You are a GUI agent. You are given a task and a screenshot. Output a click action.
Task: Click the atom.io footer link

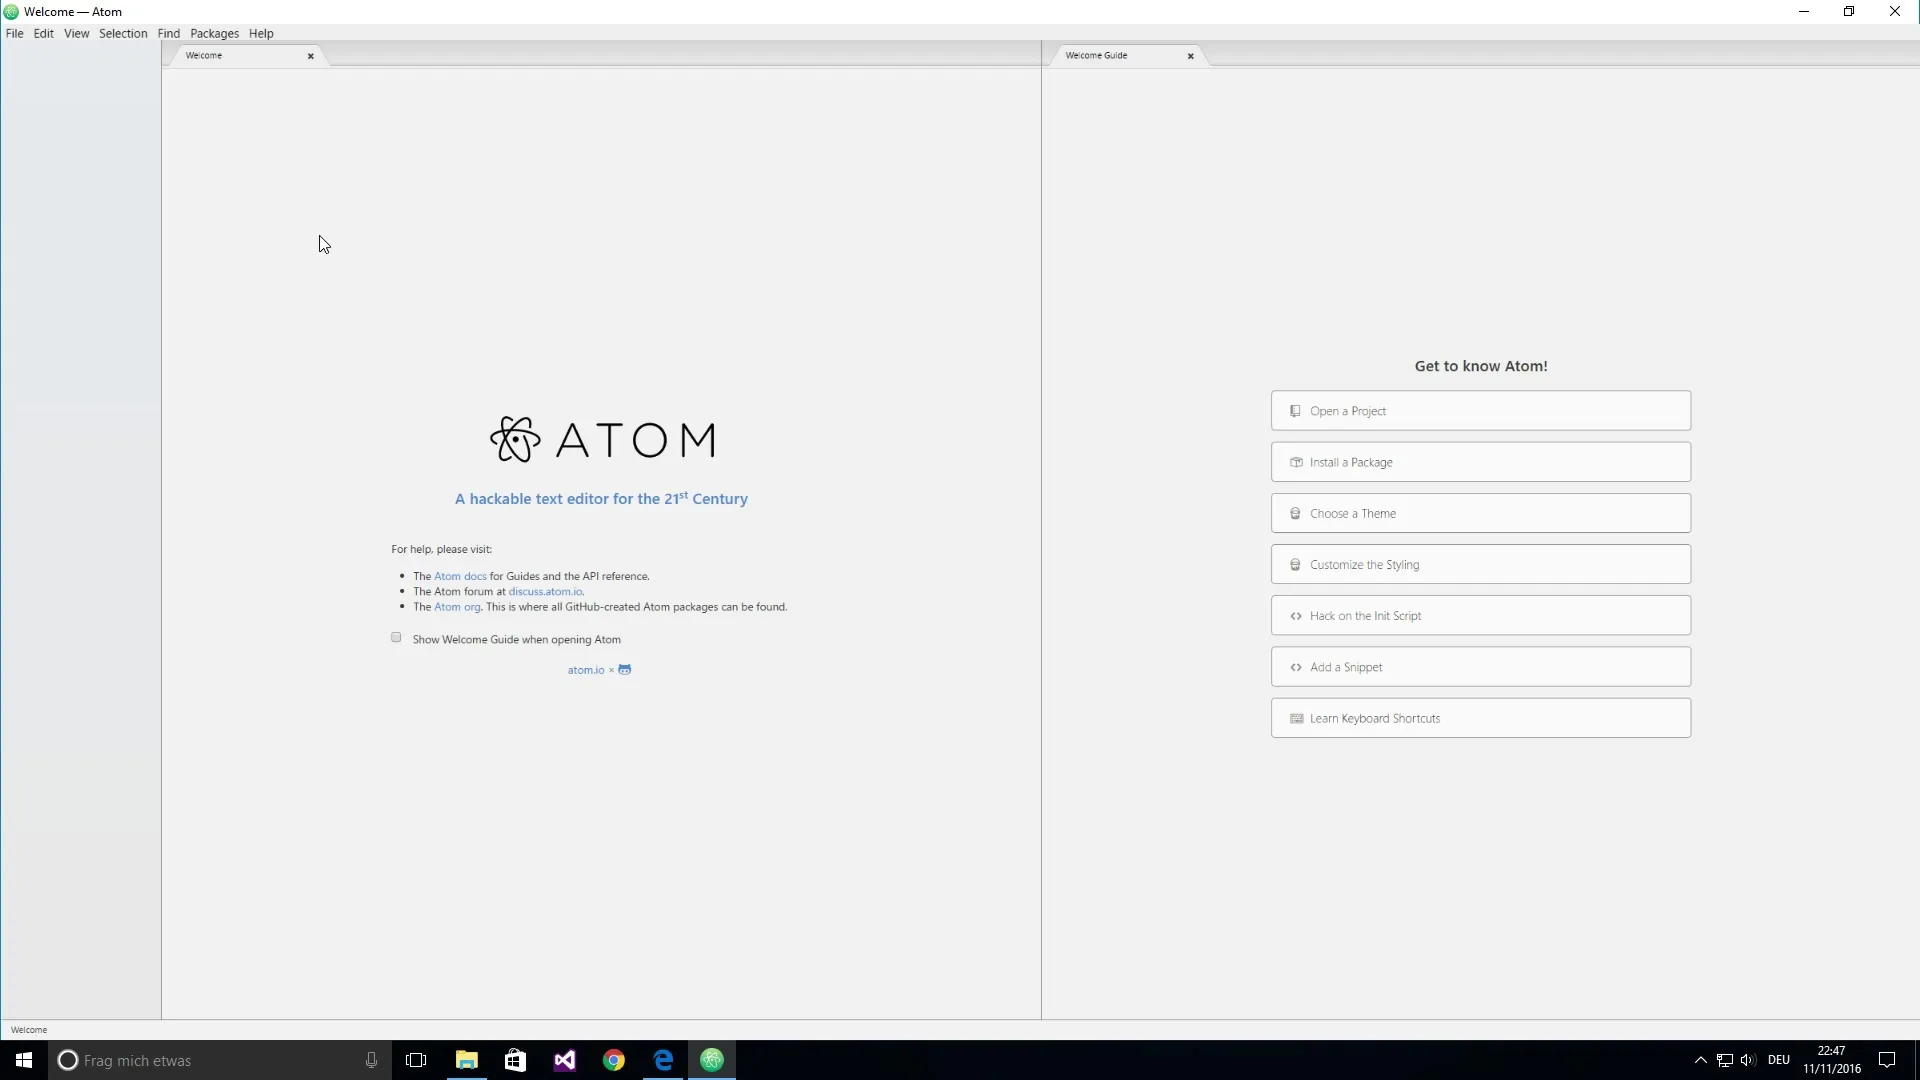click(x=586, y=670)
